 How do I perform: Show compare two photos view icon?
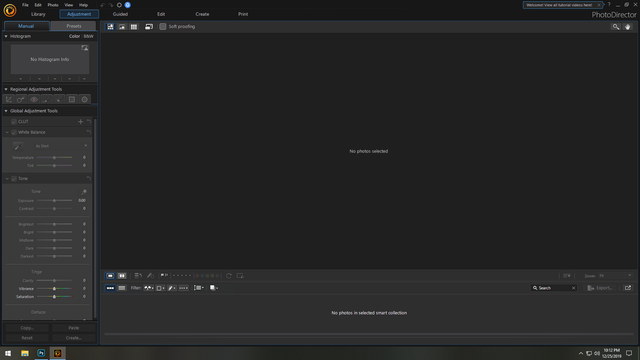tap(122, 276)
